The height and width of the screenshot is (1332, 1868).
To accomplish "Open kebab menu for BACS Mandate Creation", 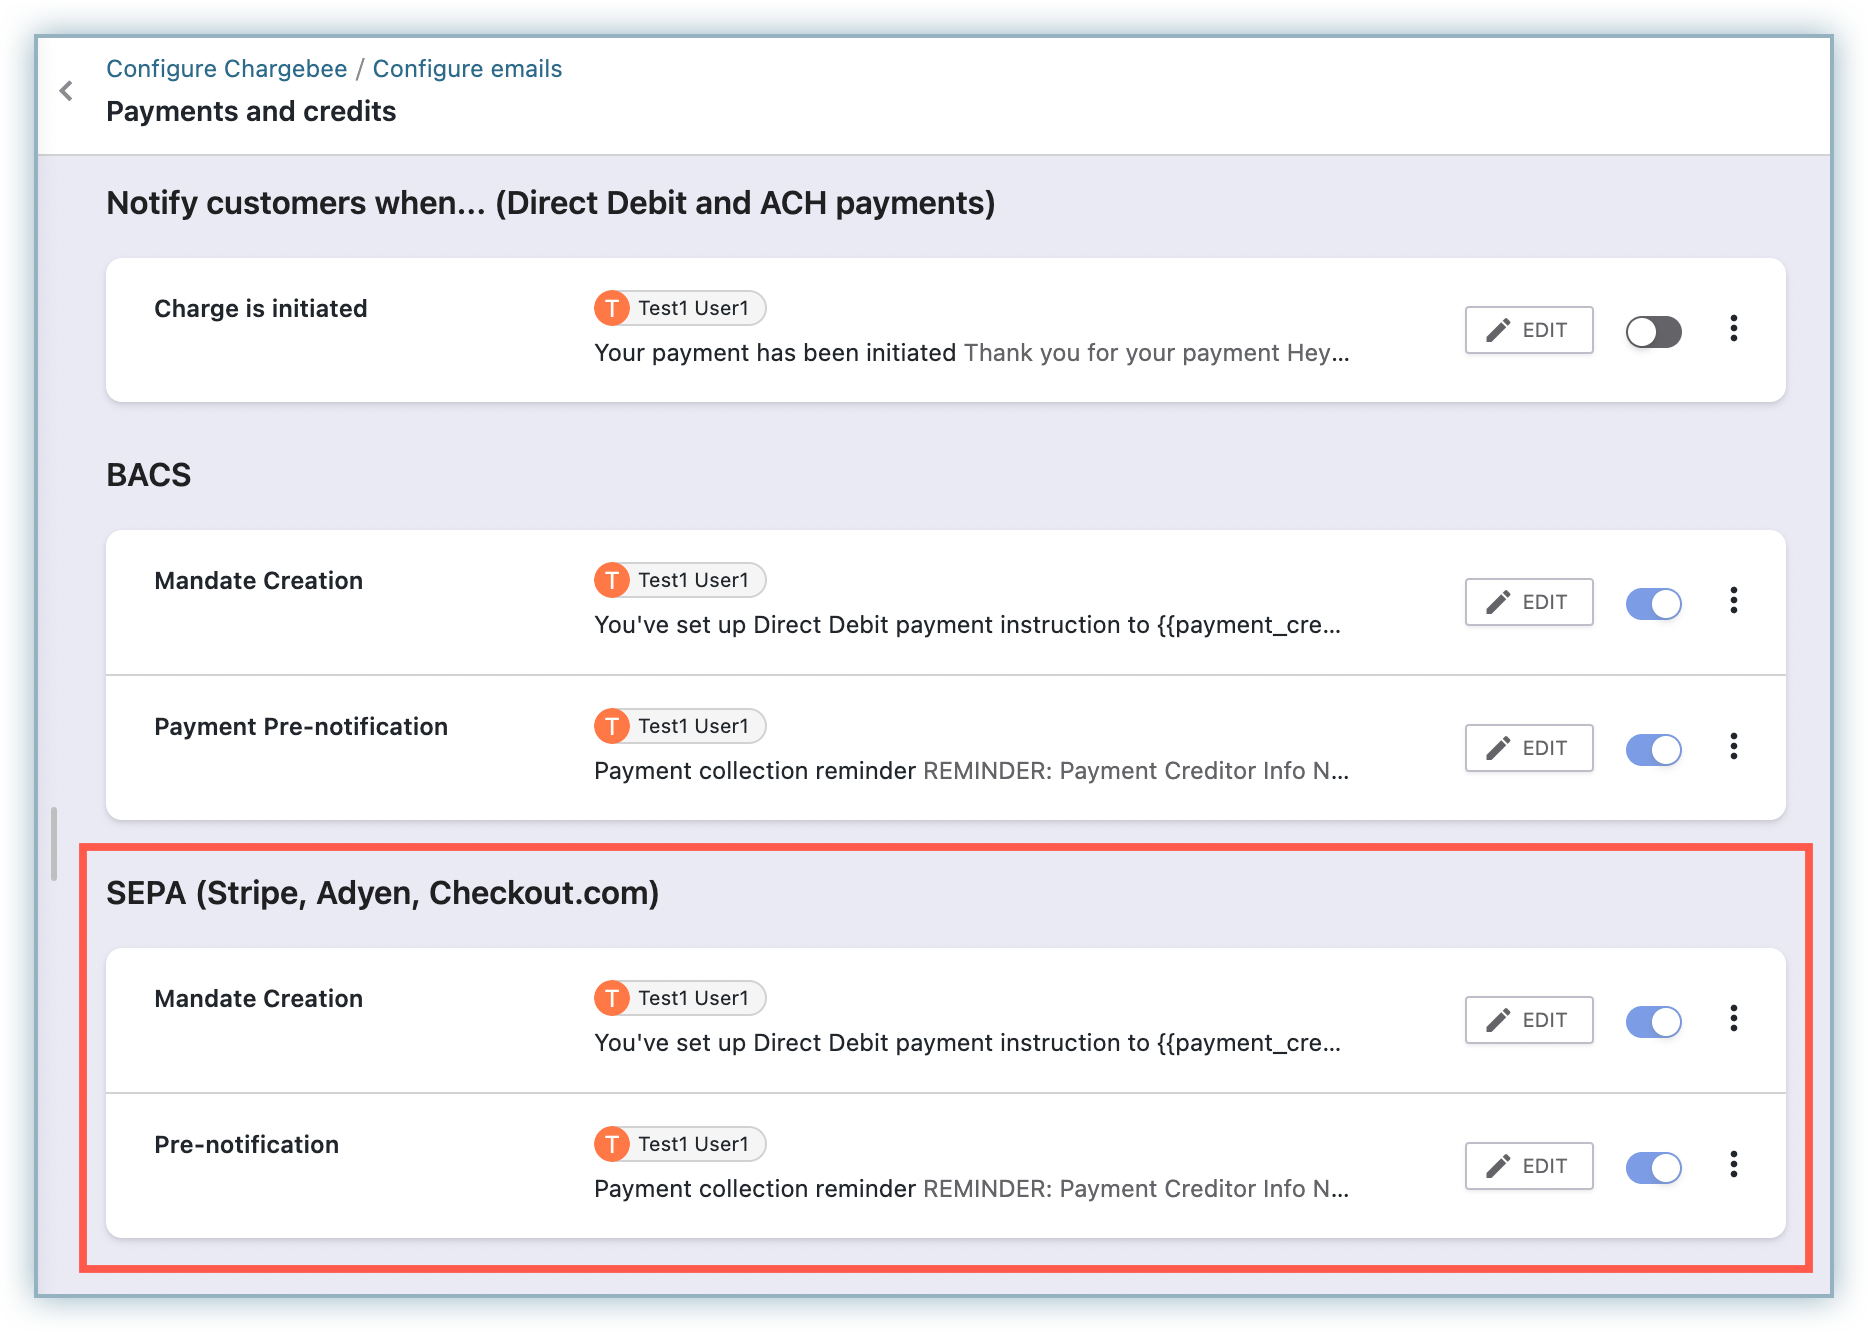I will (x=1733, y=601).
